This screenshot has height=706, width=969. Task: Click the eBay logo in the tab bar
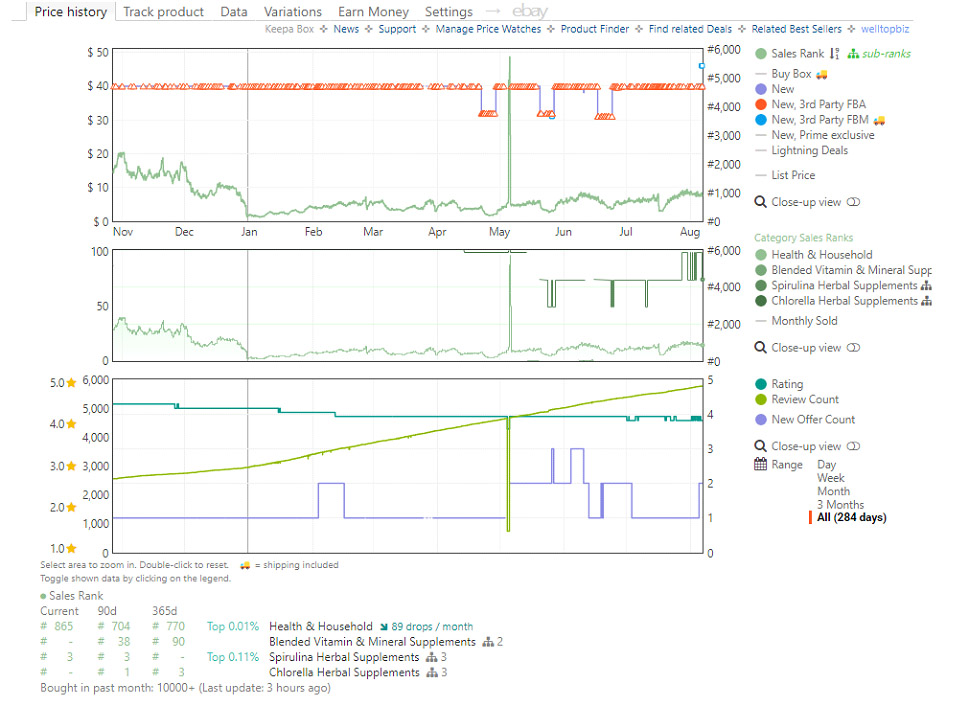[529, 12]
